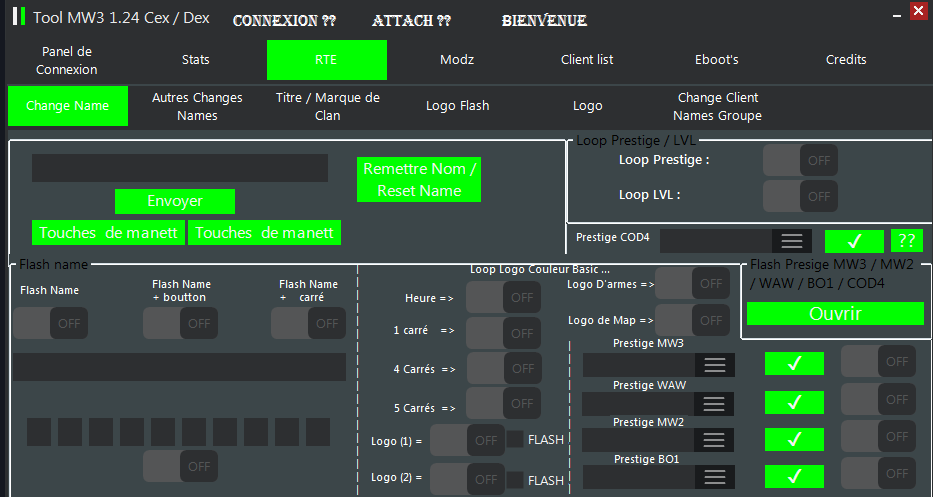This screenshot has width=933, height=497.
Task: Open the Prestige WAW dropdown list
Action: coord(713,404)
